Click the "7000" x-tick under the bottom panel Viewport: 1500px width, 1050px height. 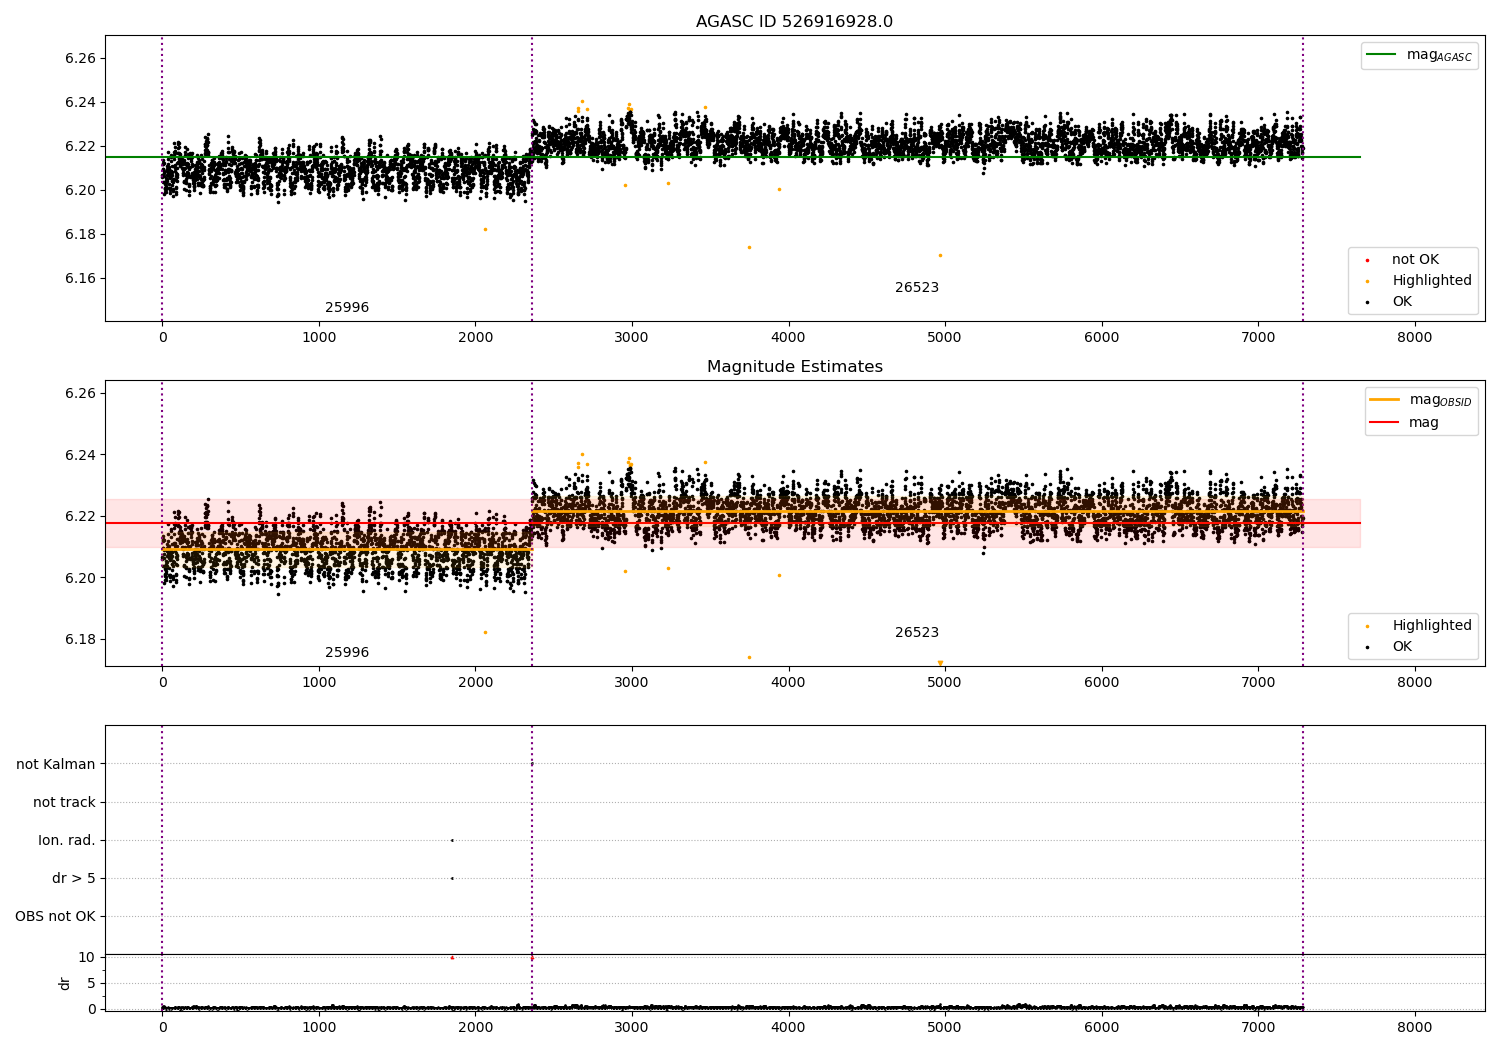pos(1258,1028)
